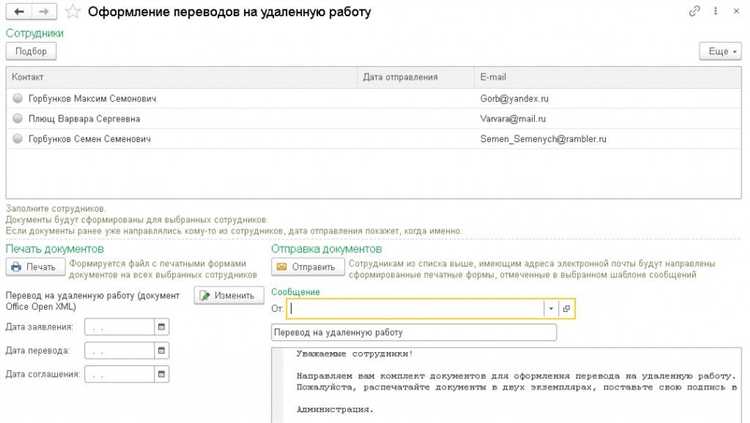Viewport: 750px width, 423px height.
Task: Open calendar for Дата соглашения field
Action: 161,375
